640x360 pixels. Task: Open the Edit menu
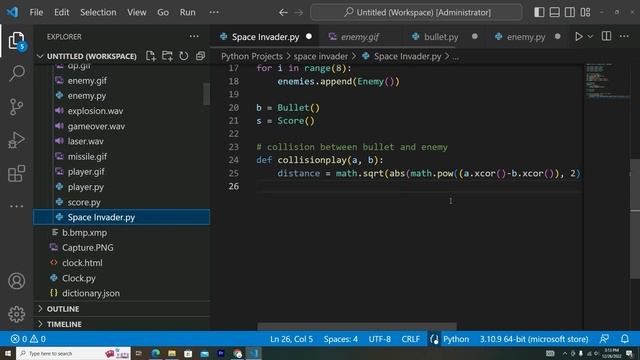pyautogui.click(x=62, y=12)
